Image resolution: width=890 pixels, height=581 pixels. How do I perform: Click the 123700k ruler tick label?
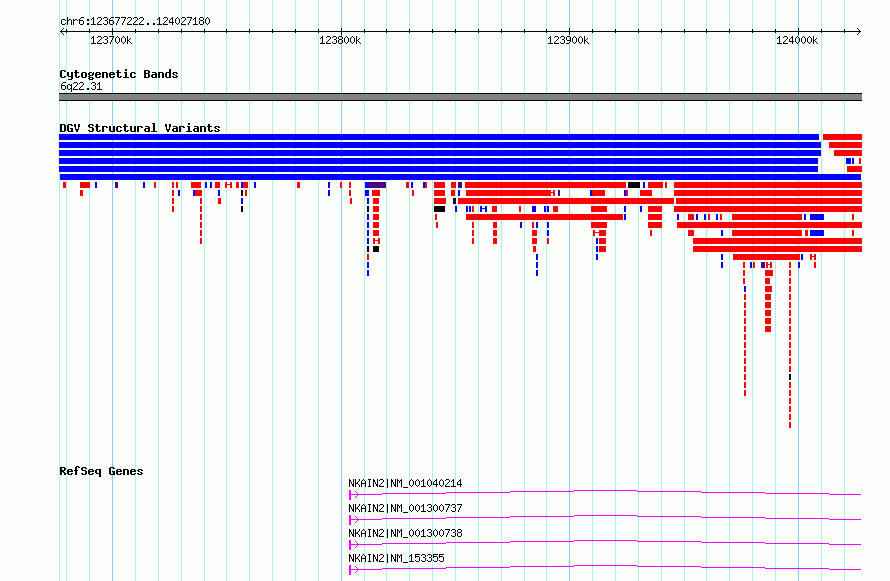click(x=111, y=40)
